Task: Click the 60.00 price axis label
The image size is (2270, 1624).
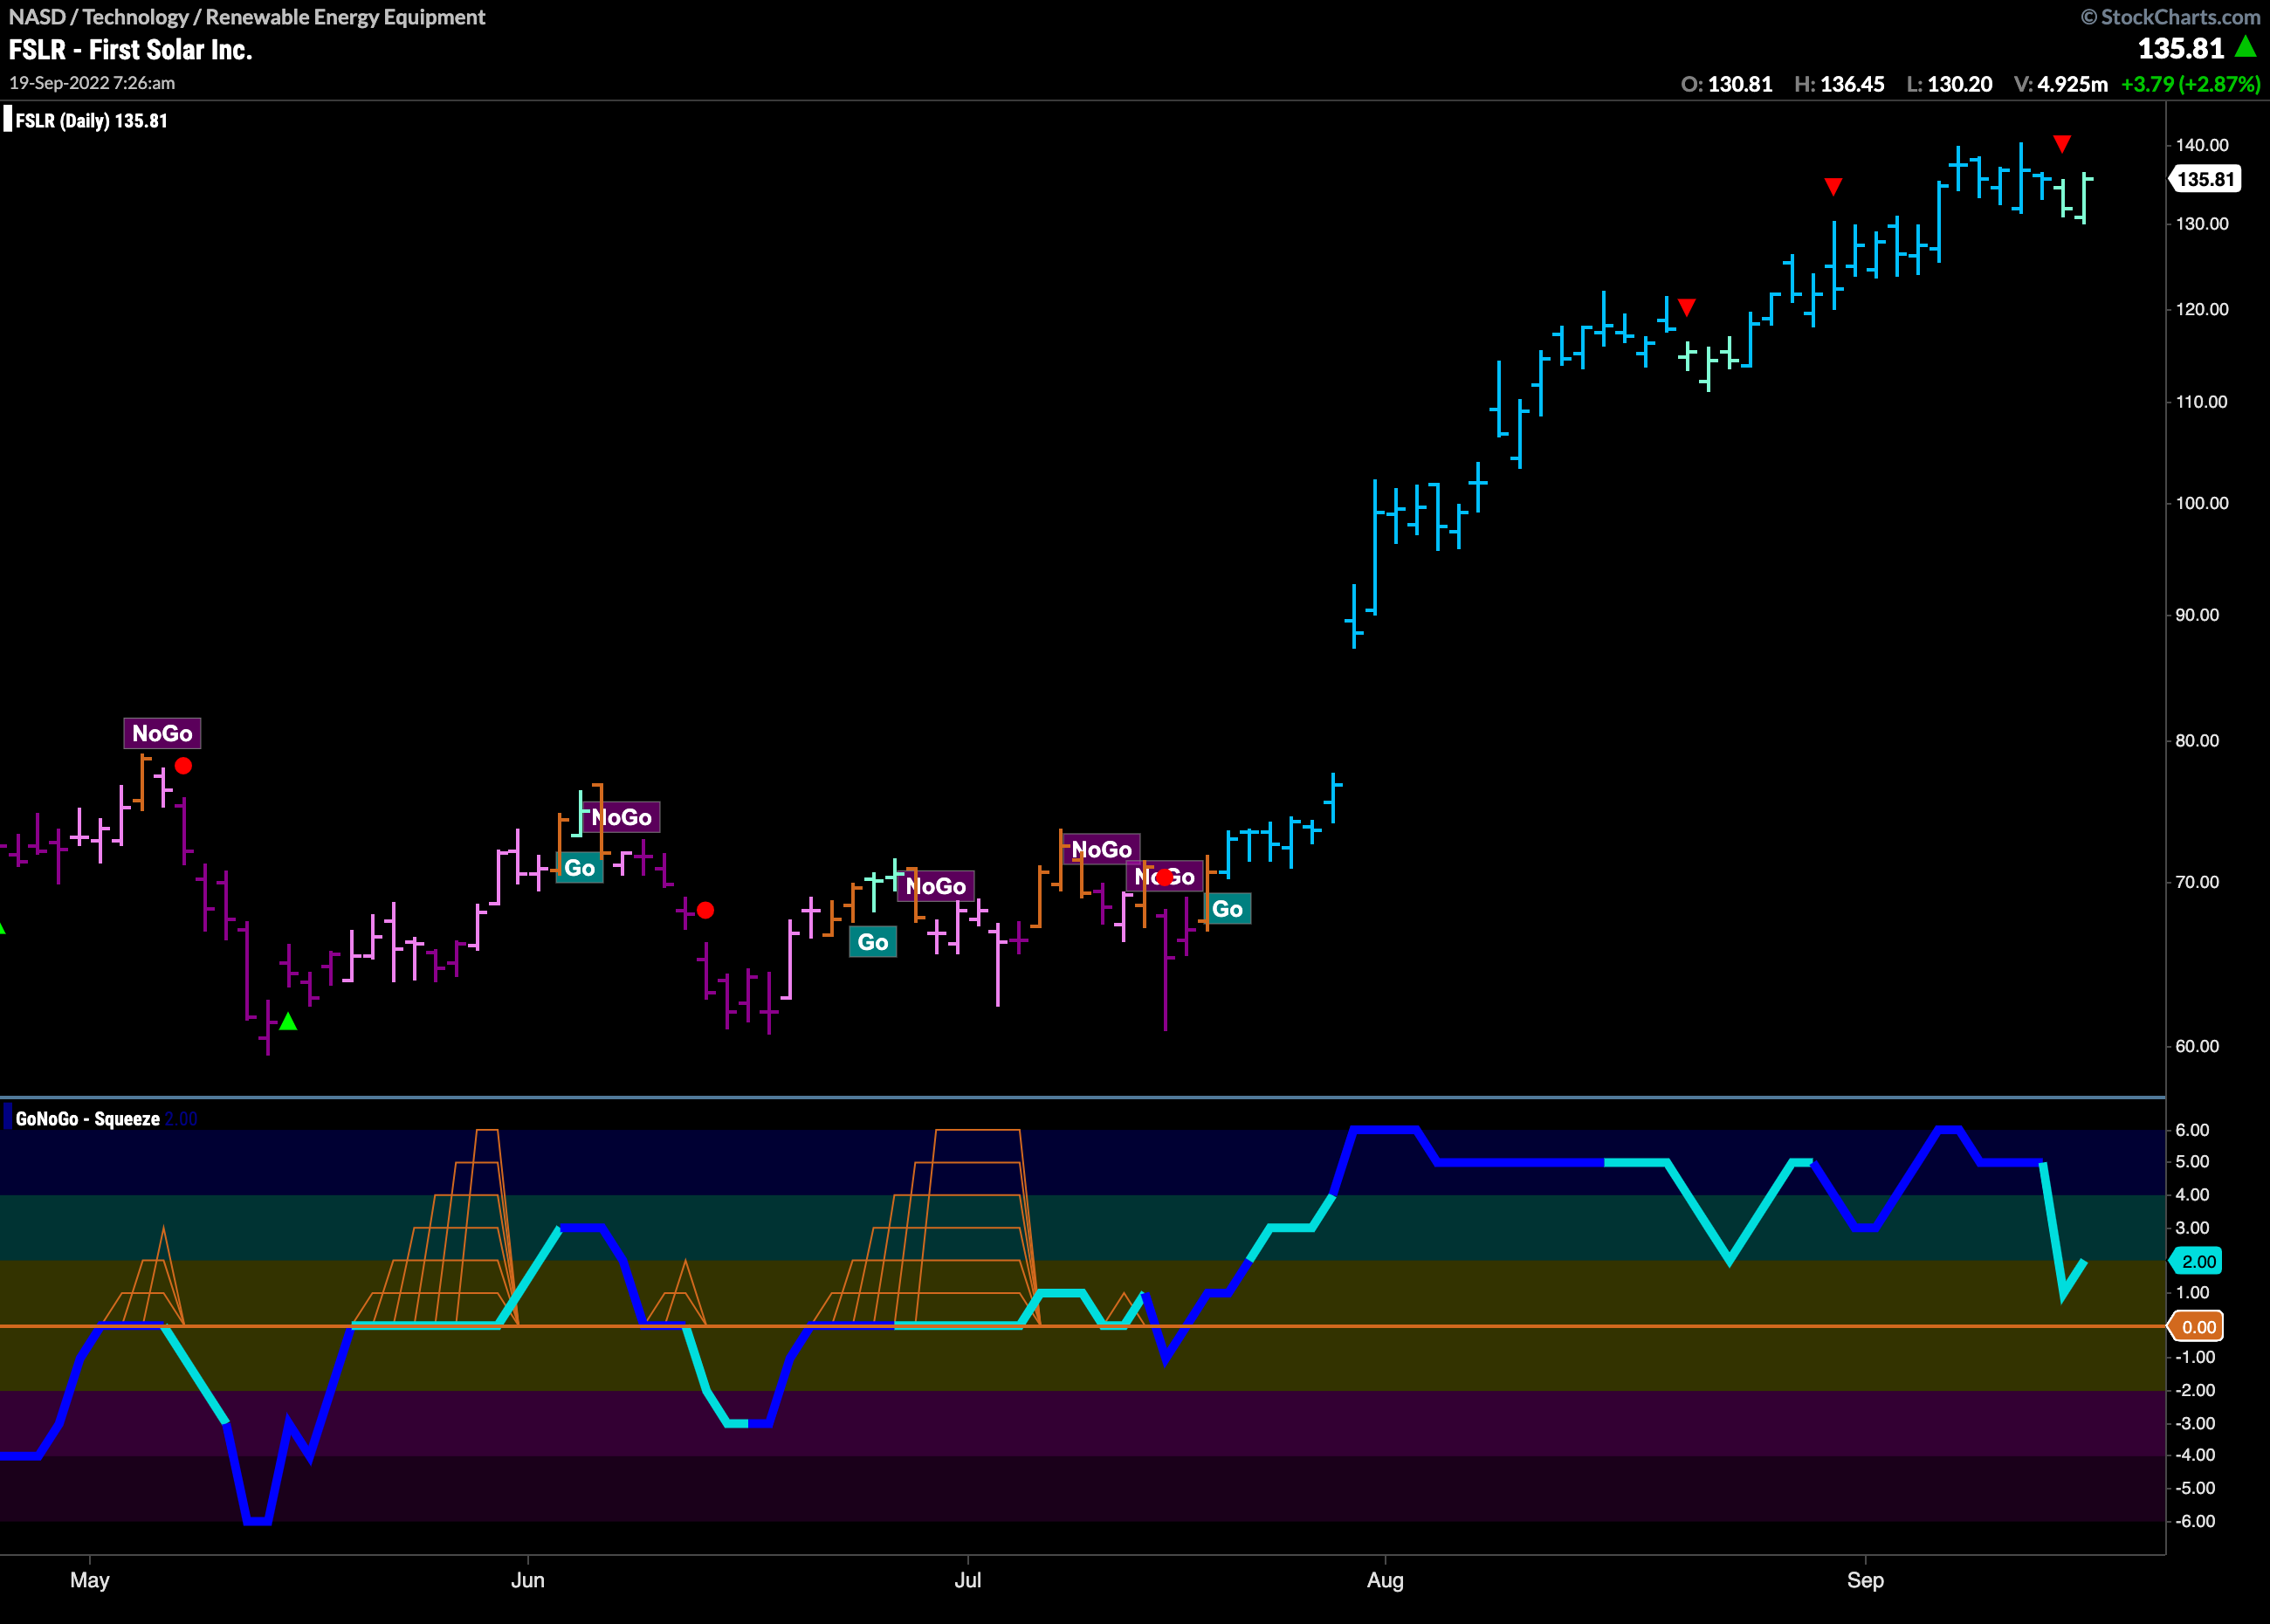Action: pyautogui.click(x=2196, y=1046)
